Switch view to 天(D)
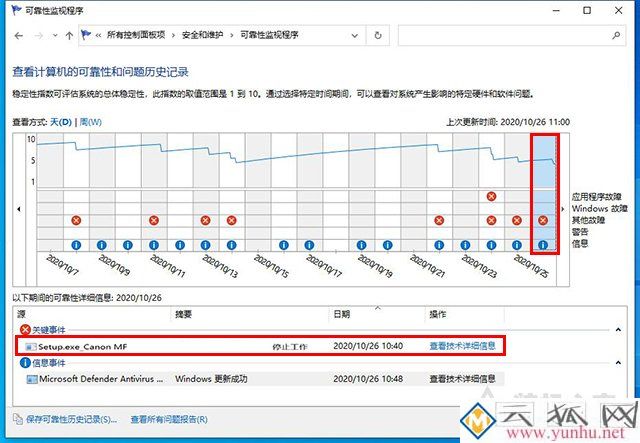Screen dimensions: 640x443 tap(61, 122)
